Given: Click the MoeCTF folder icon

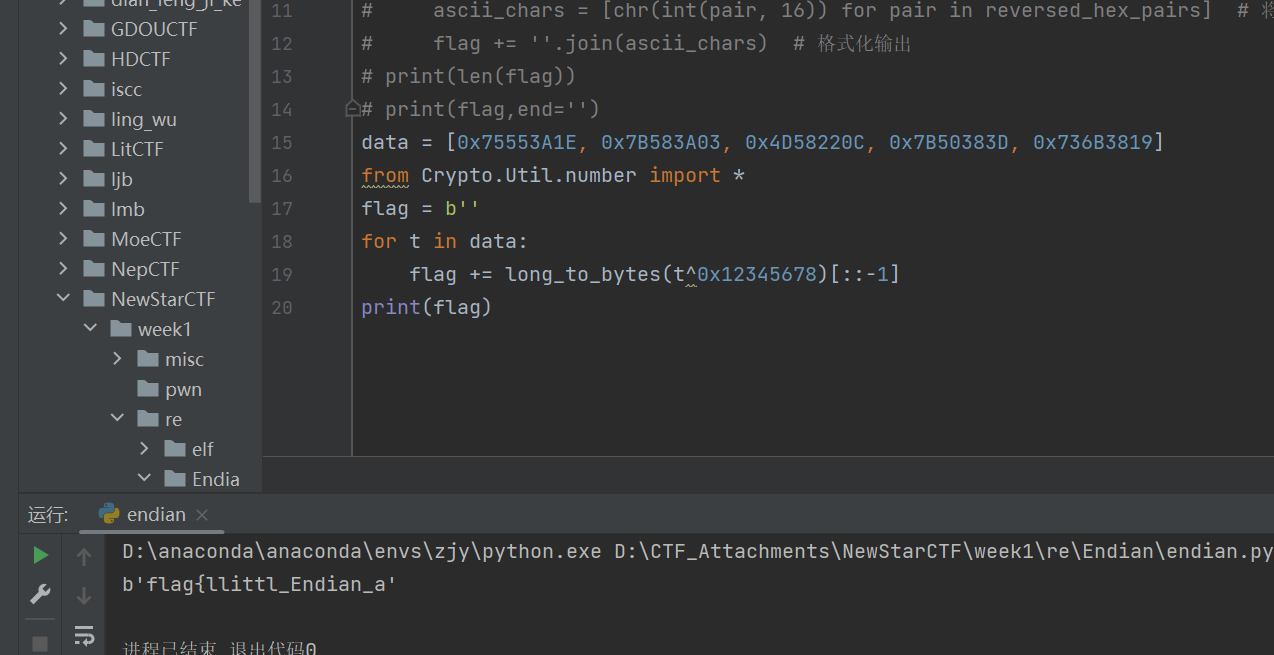Looking at the screenshot, I should click(x=94, y=239).
